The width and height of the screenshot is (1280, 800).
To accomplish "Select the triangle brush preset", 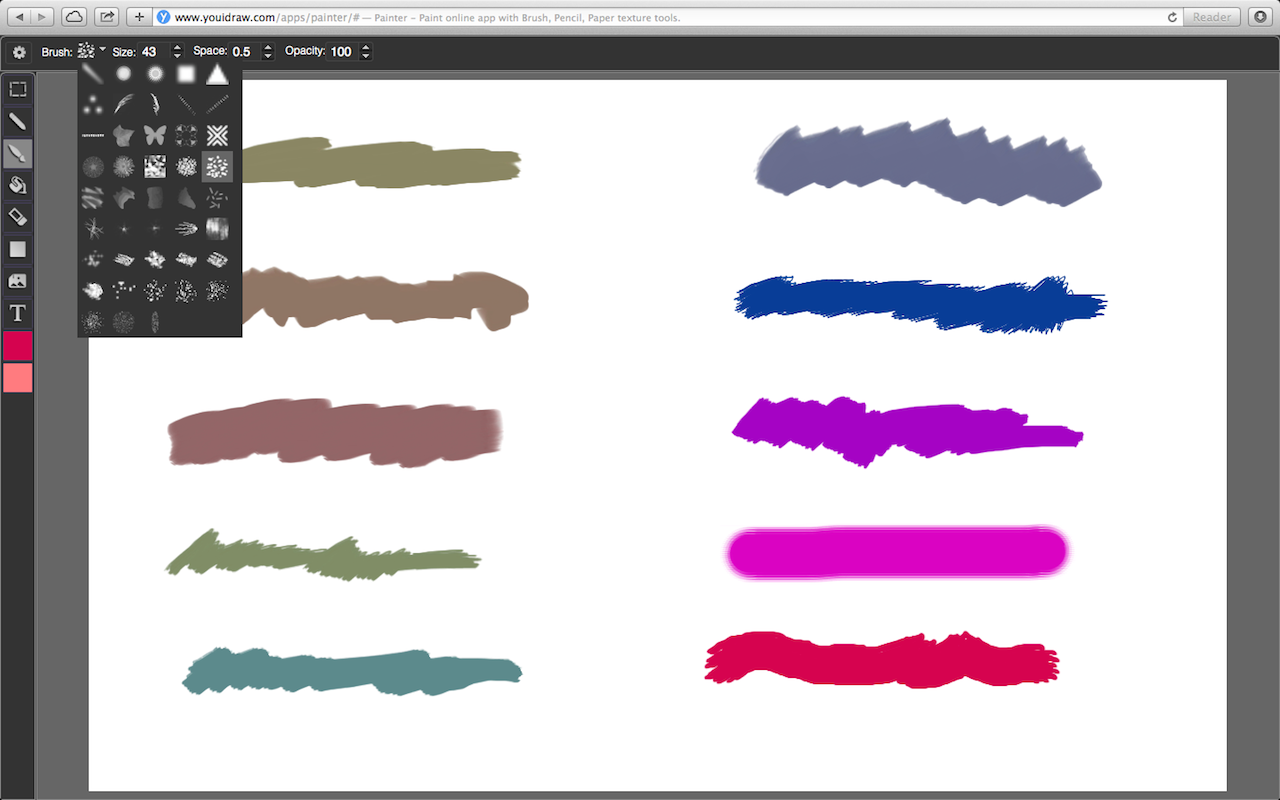I will [217, 74].
